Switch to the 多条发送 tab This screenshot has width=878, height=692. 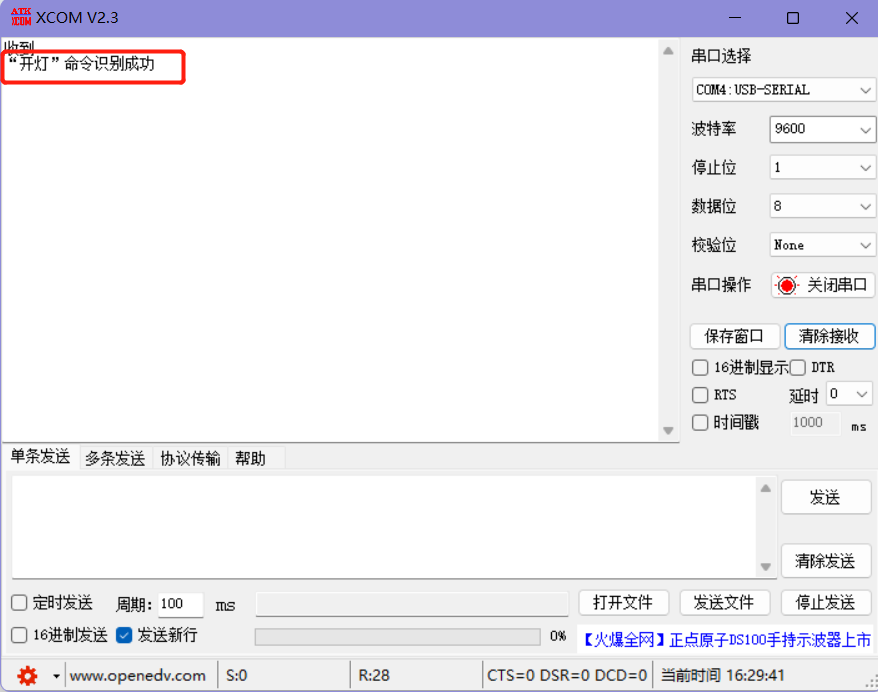[x=115, y=459]
